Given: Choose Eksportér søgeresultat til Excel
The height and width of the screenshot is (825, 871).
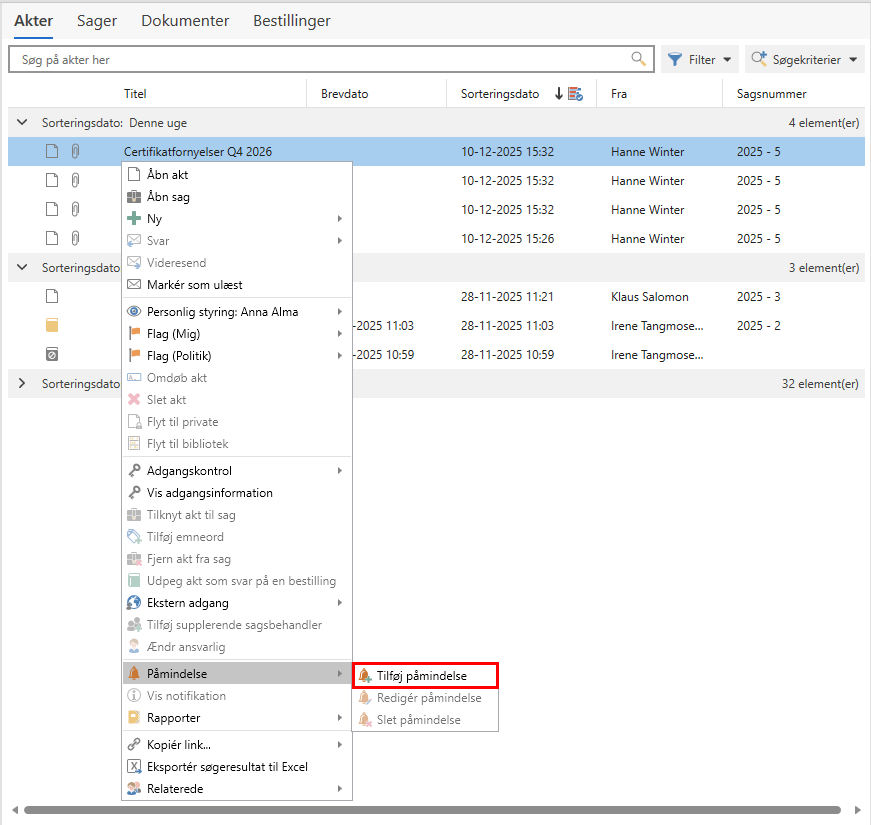Looking at the screenshot, I should (237, 767).
